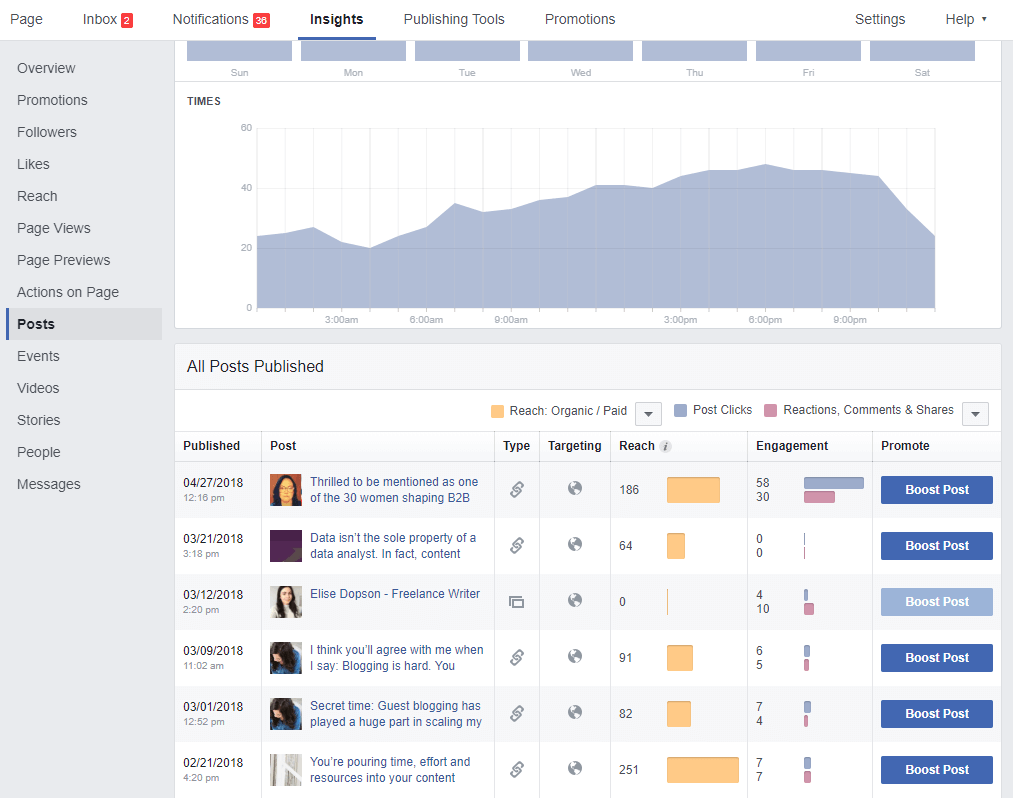
Task: Boost the 03/09/2018 post
Action: tap(936, 657)
